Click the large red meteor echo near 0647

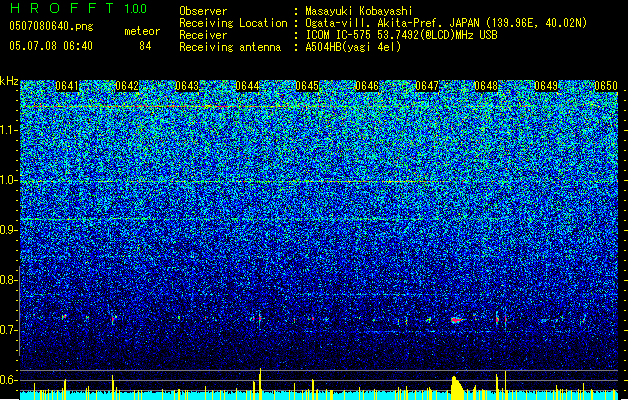coord(457,320)
